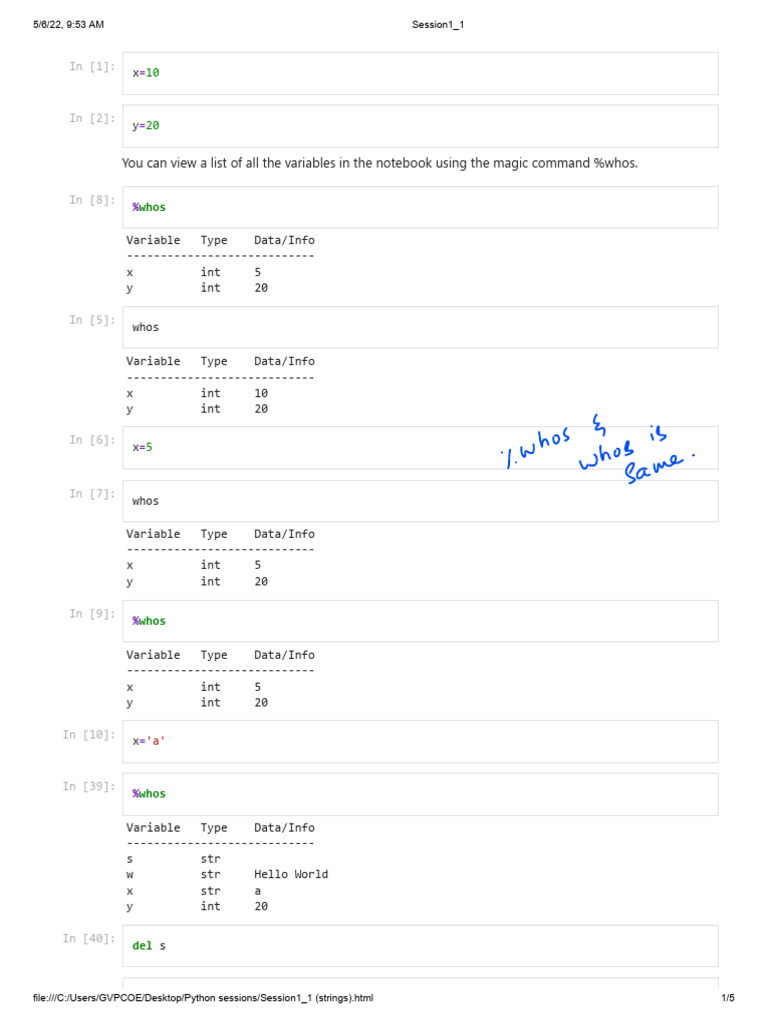
Task: Click the %whos cell labeled In [8]
Action: [420, 207]
